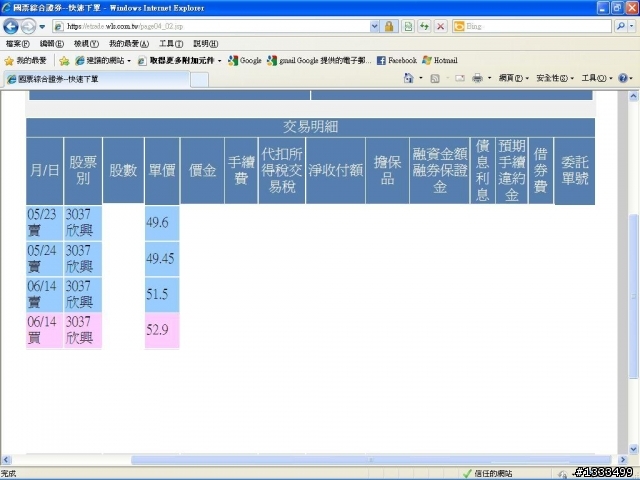Open the search provider dropdown arrow
The image size is (640, 480).
pos(632,27)
